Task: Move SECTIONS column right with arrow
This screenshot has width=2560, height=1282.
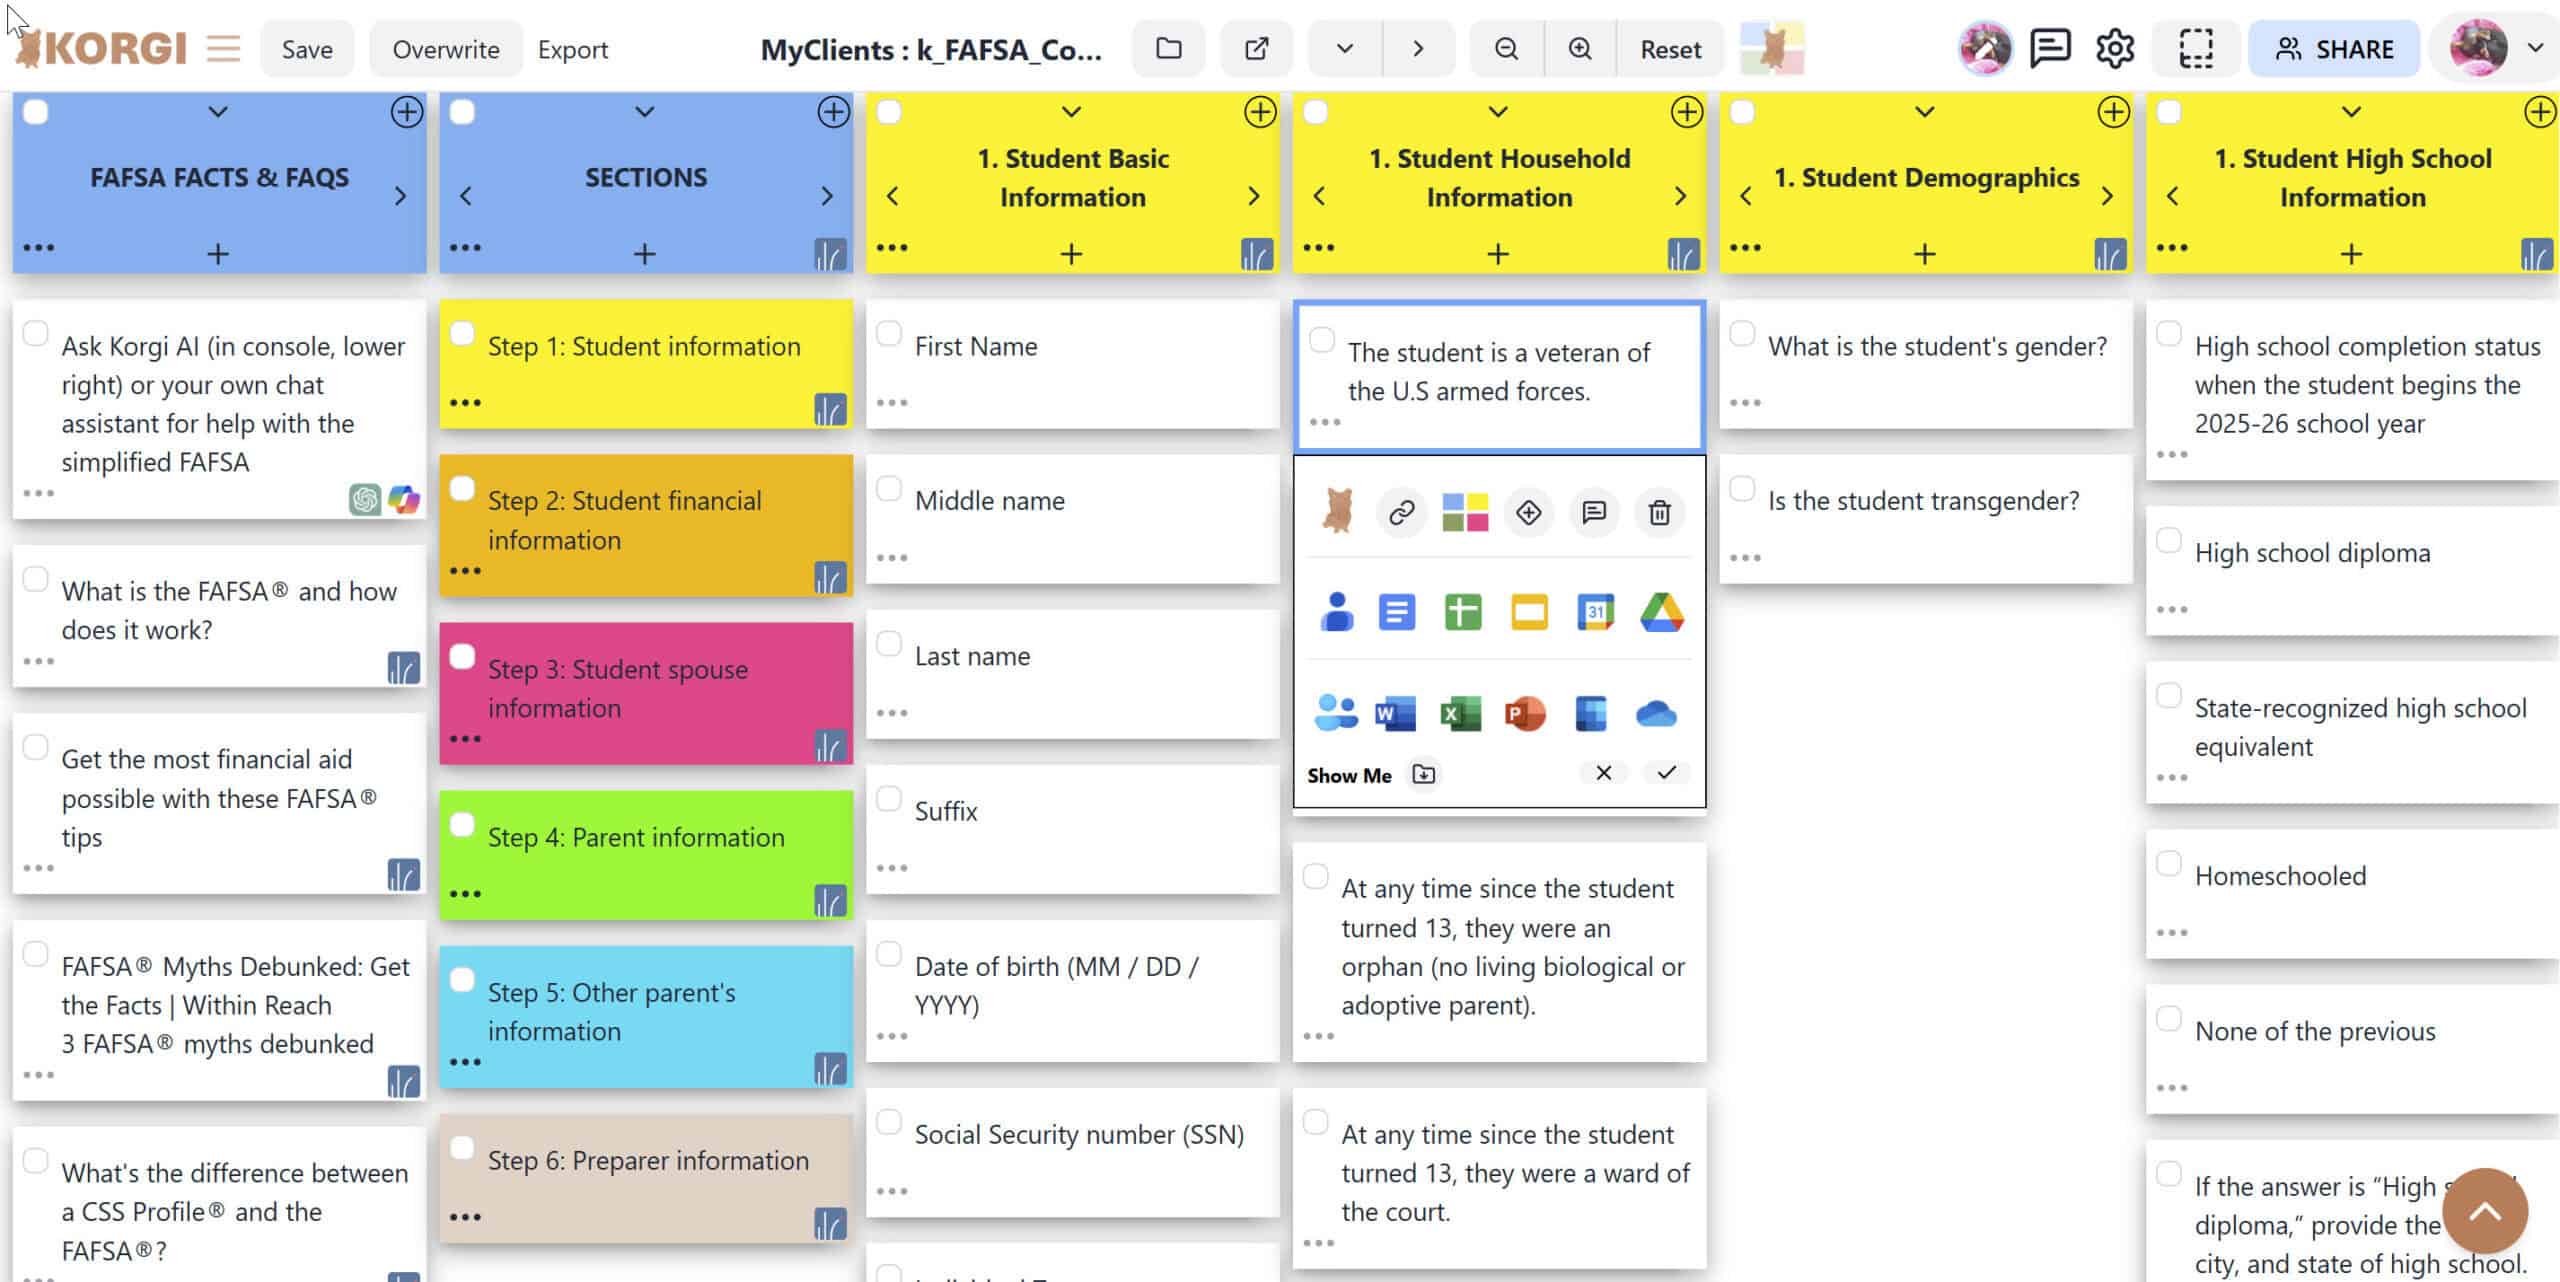Action: (827, 196)
